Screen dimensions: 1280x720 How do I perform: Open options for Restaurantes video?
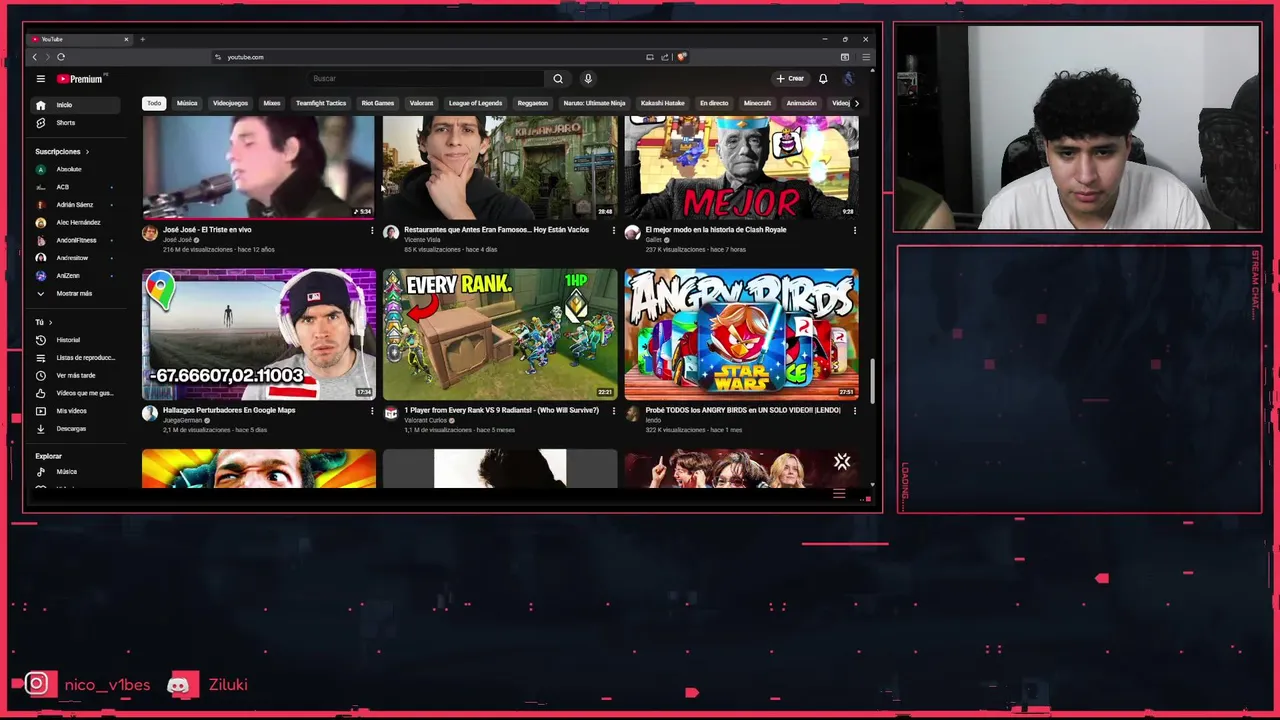point(614,230)
